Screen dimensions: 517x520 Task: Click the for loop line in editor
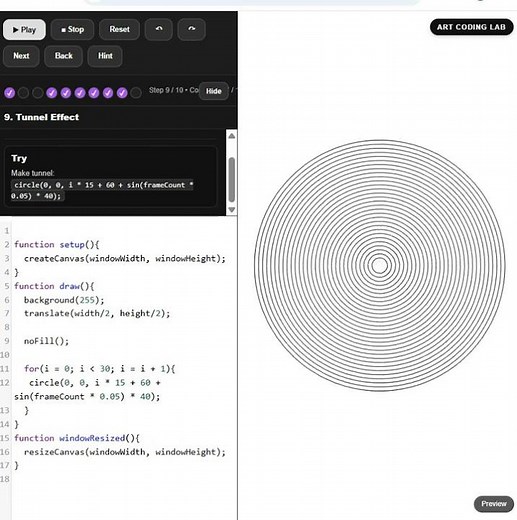[99, 369]
